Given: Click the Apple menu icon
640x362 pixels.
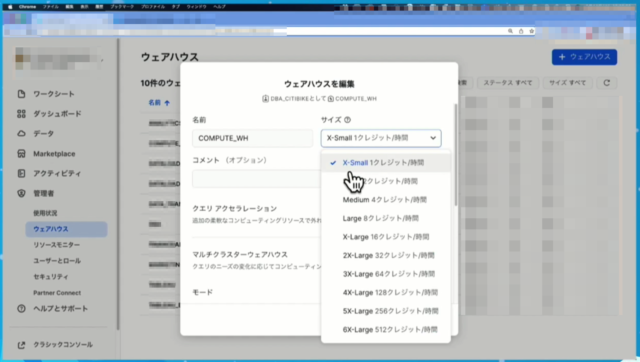Looking at the screenshot, I should click(x=10, y=7).
